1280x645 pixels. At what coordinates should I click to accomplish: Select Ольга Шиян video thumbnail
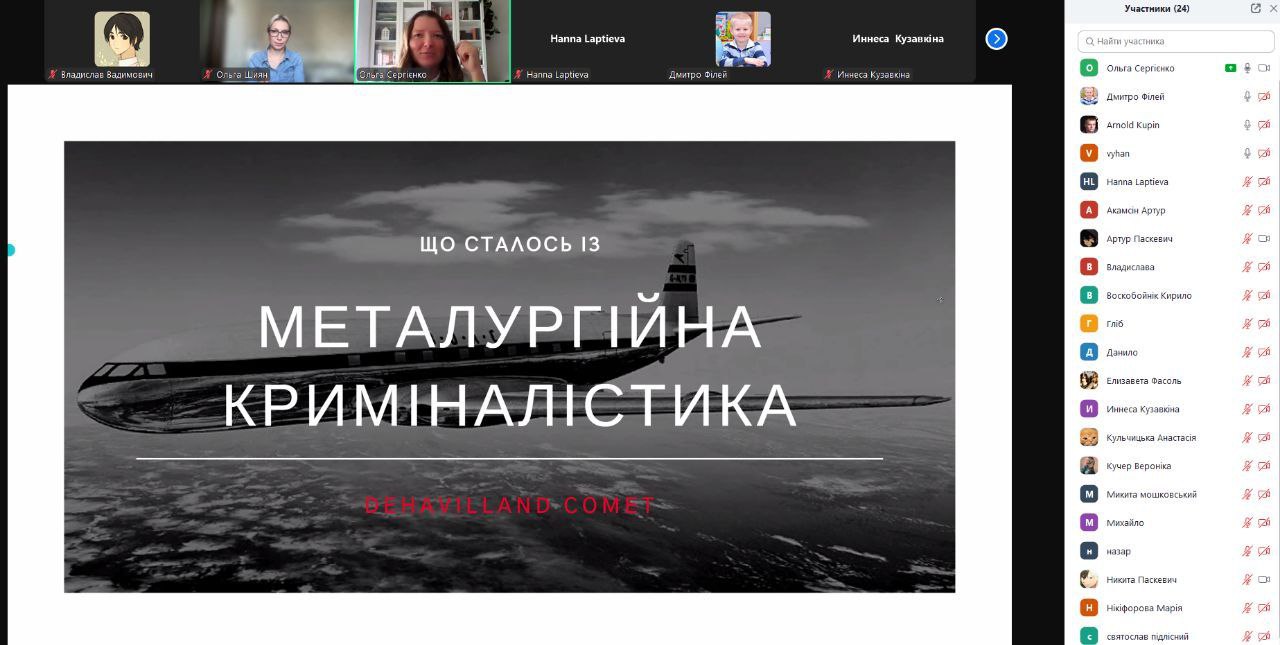(277, 41)
